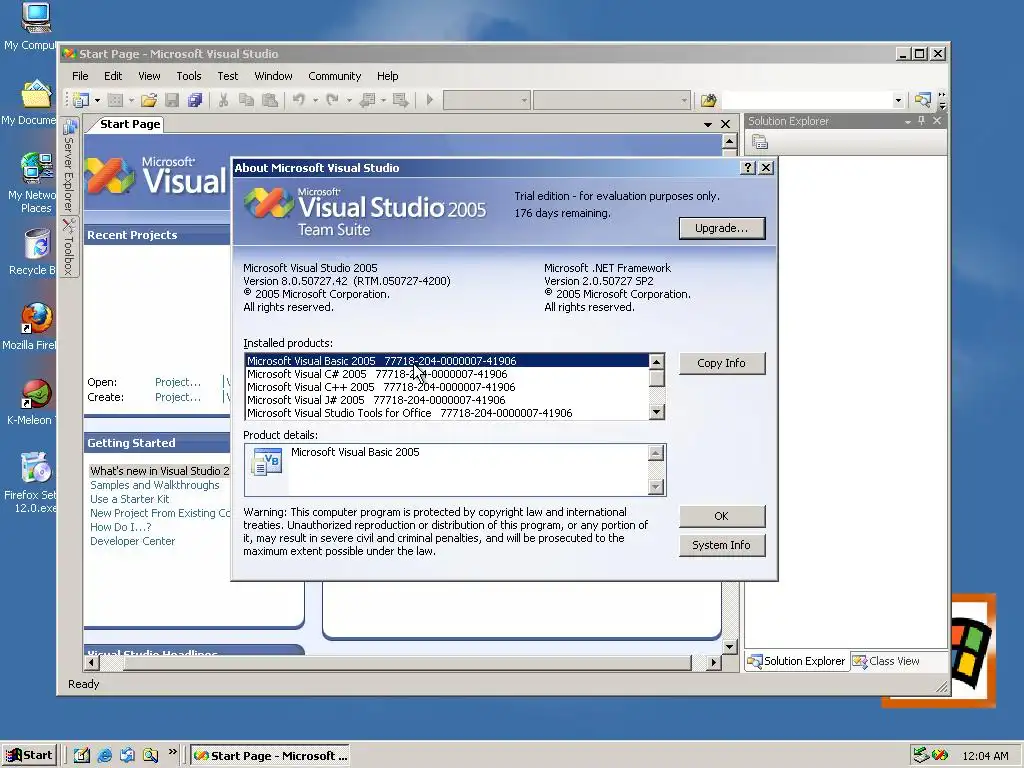1024x768 pixels.
Task: Select the Start Page tab
Action: pyautogui.click(x=129, y=124)
